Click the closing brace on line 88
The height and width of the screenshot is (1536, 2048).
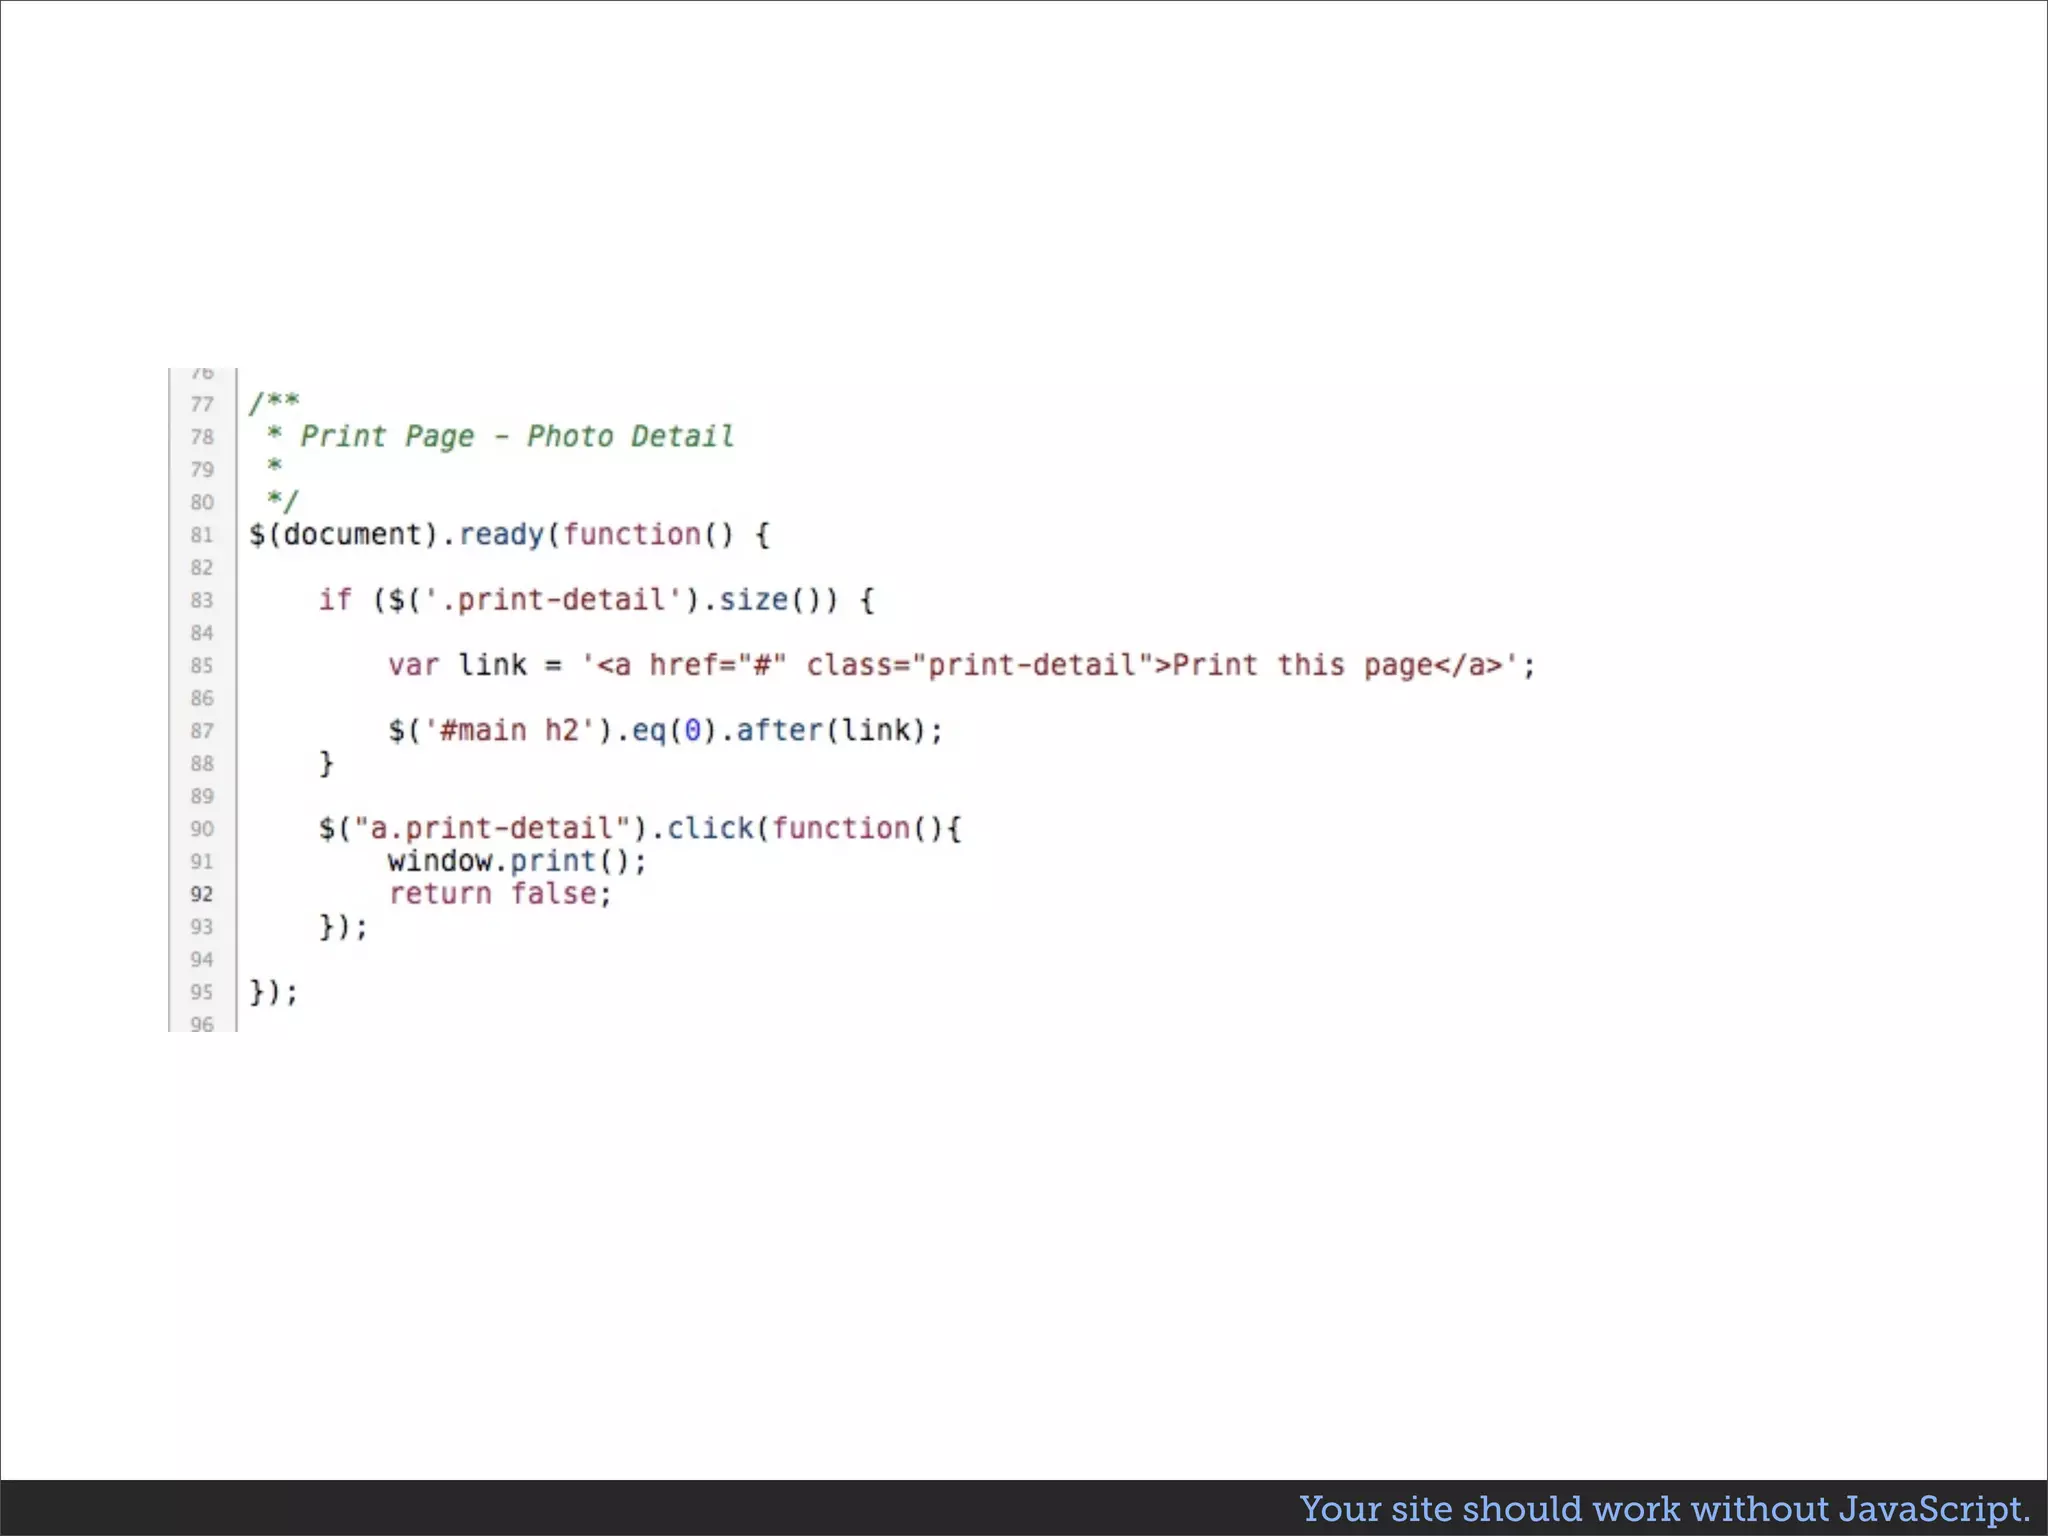(326, 764)
